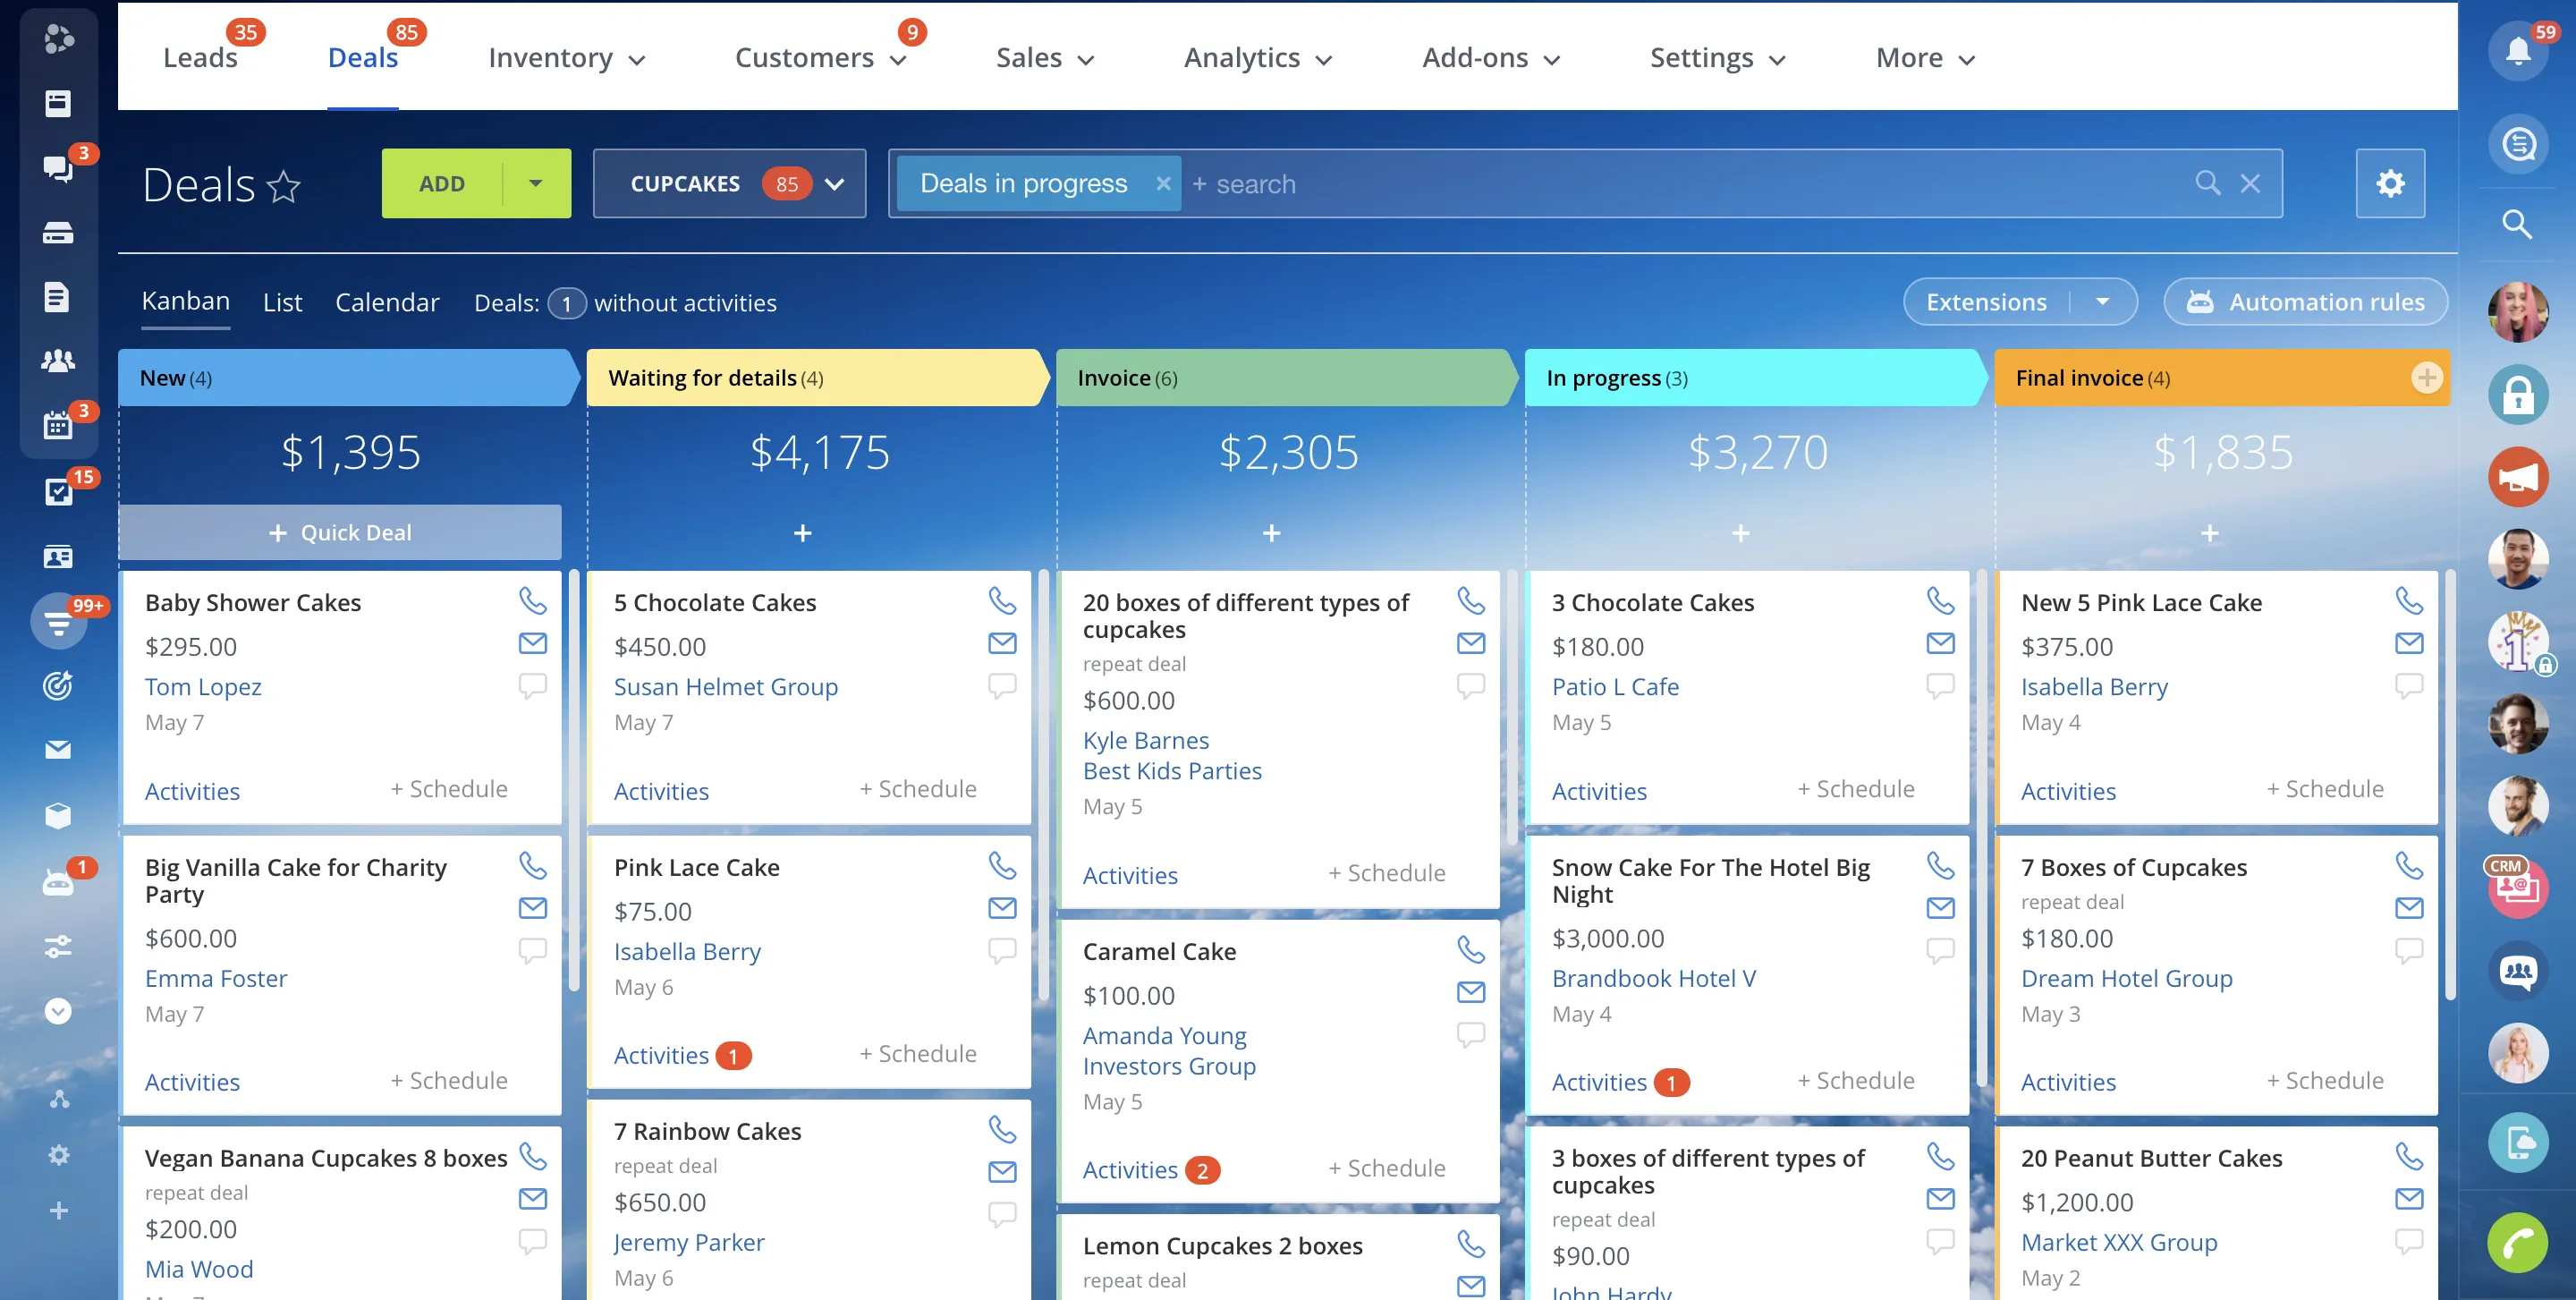
Task: Click the green phone call button
Action: coord(2517,1242)
